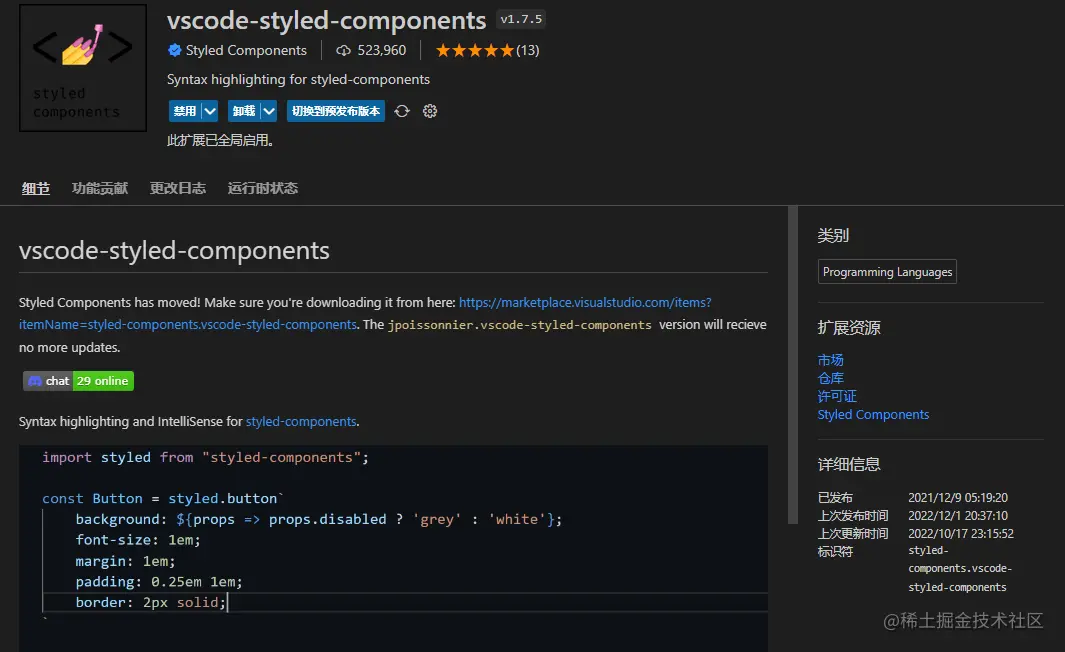Open Styled Components link under 扩展资源
1065x652 pixels.
pyautogui.click(x=873, y=414)
